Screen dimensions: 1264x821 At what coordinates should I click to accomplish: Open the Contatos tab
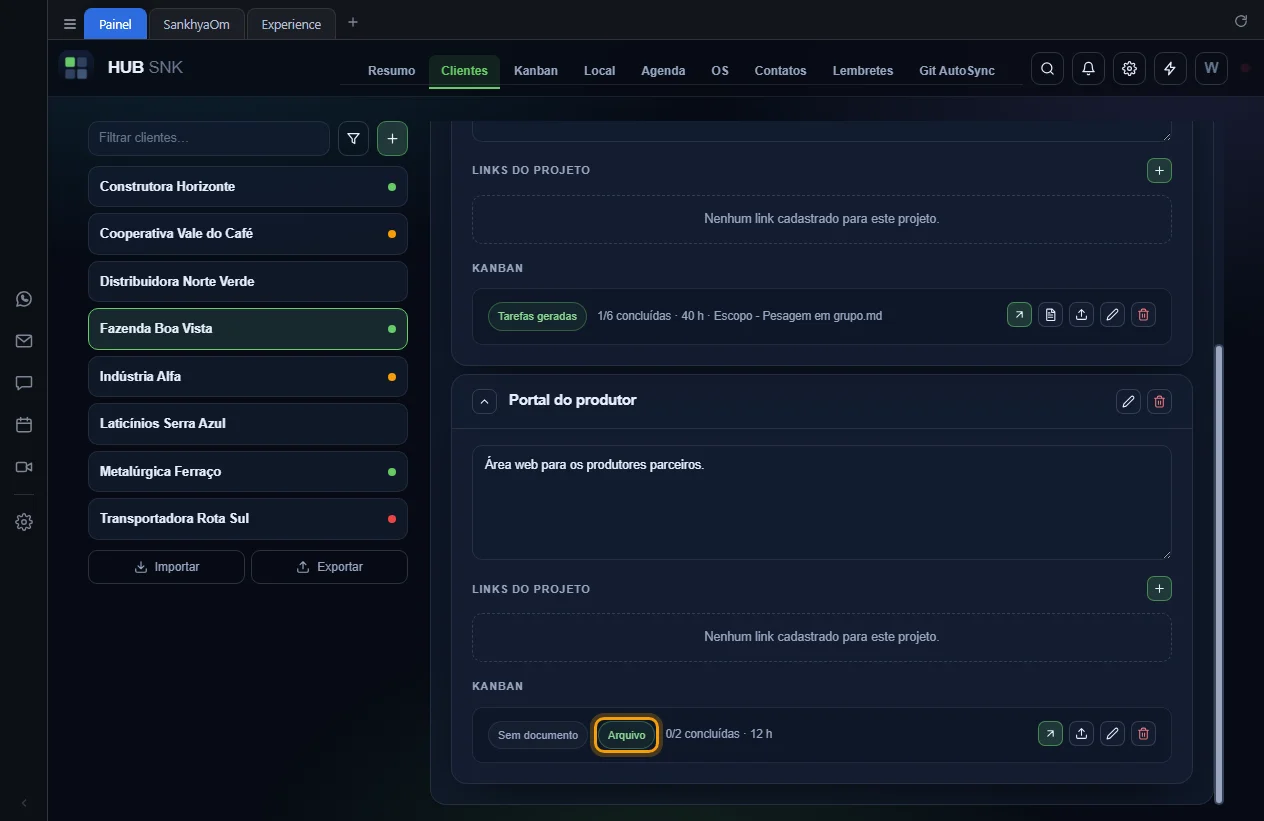(x=780, y=71)
